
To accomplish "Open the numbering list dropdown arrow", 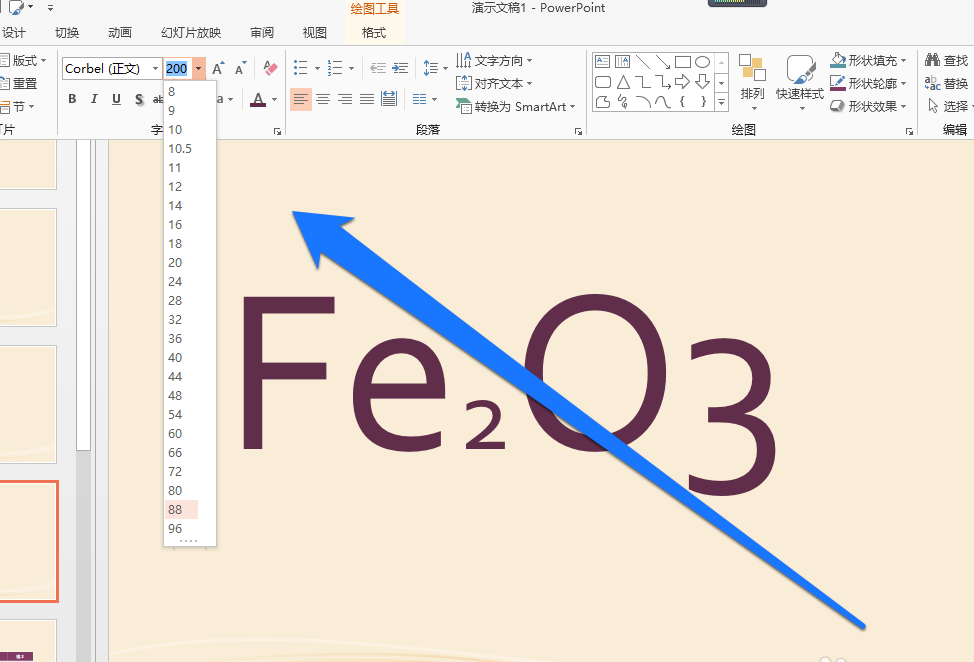I will (351, 68).
